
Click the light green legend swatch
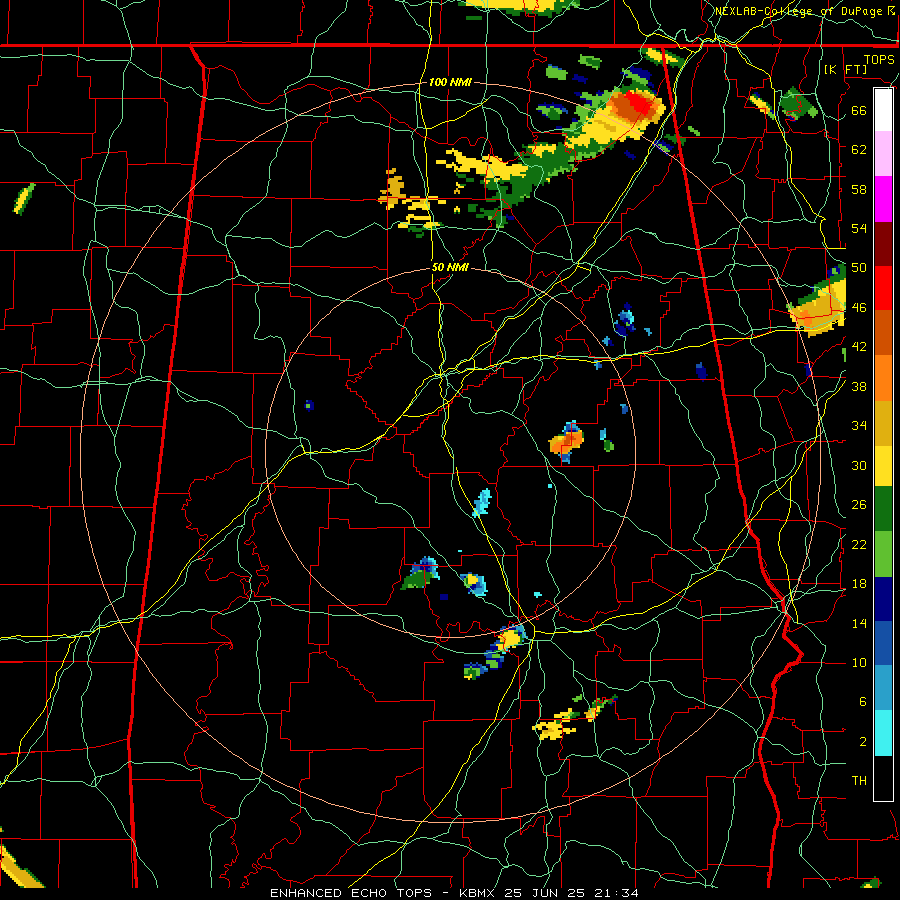click(x=883, y=554)
